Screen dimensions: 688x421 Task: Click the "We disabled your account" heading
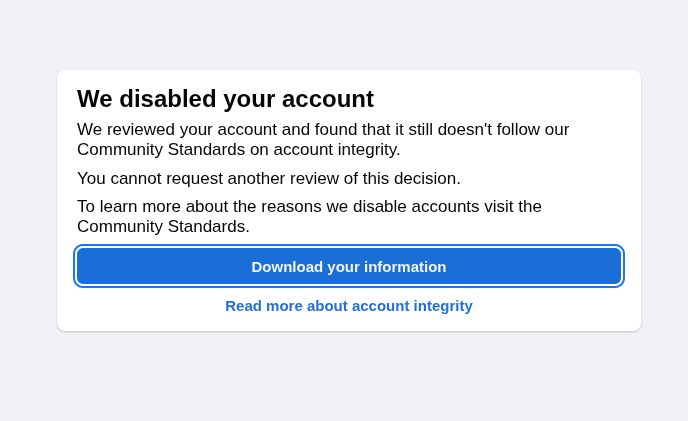point(225,99)
